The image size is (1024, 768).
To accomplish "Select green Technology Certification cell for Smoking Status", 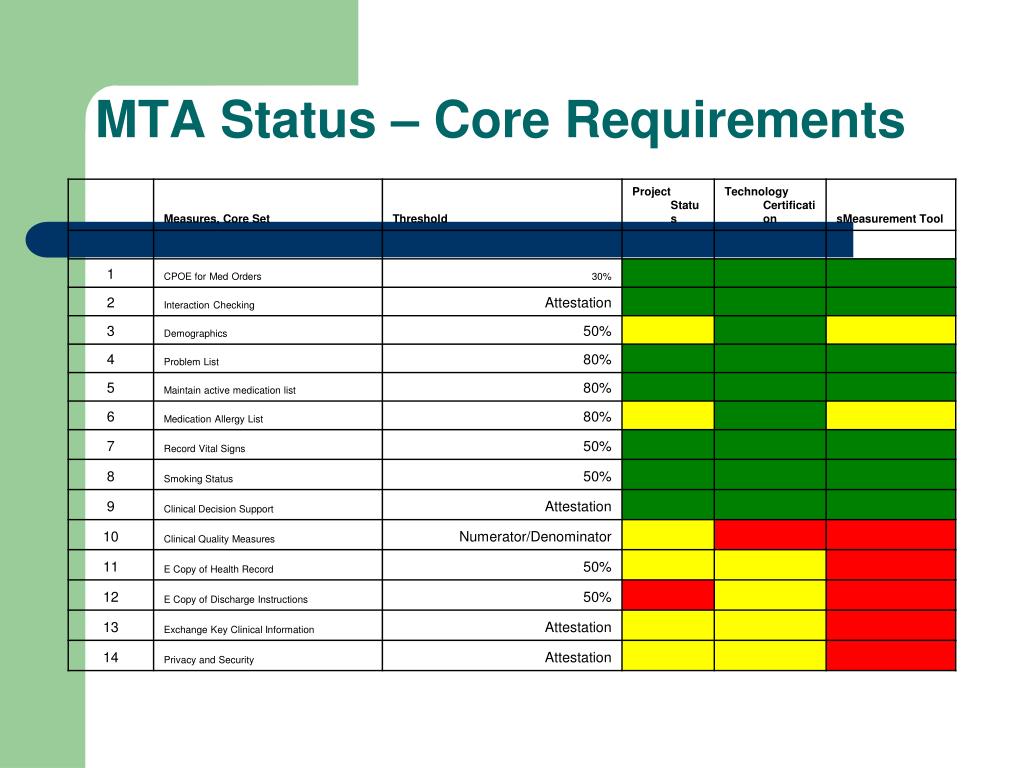I will click(770, 475).
